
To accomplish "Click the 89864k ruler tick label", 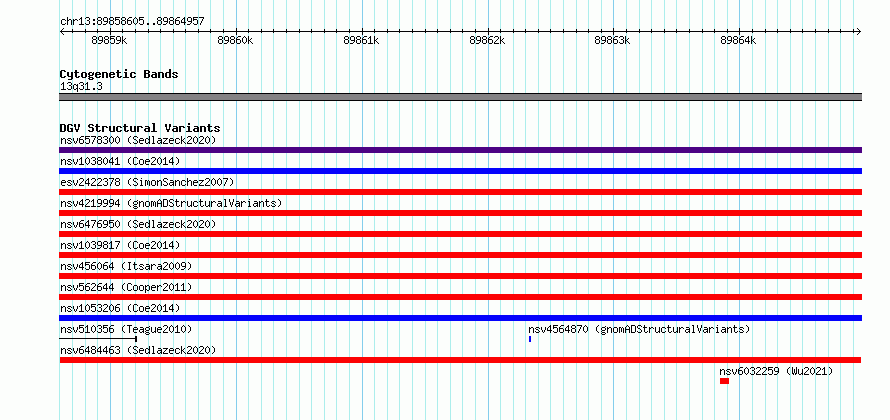I will (738, 41).
